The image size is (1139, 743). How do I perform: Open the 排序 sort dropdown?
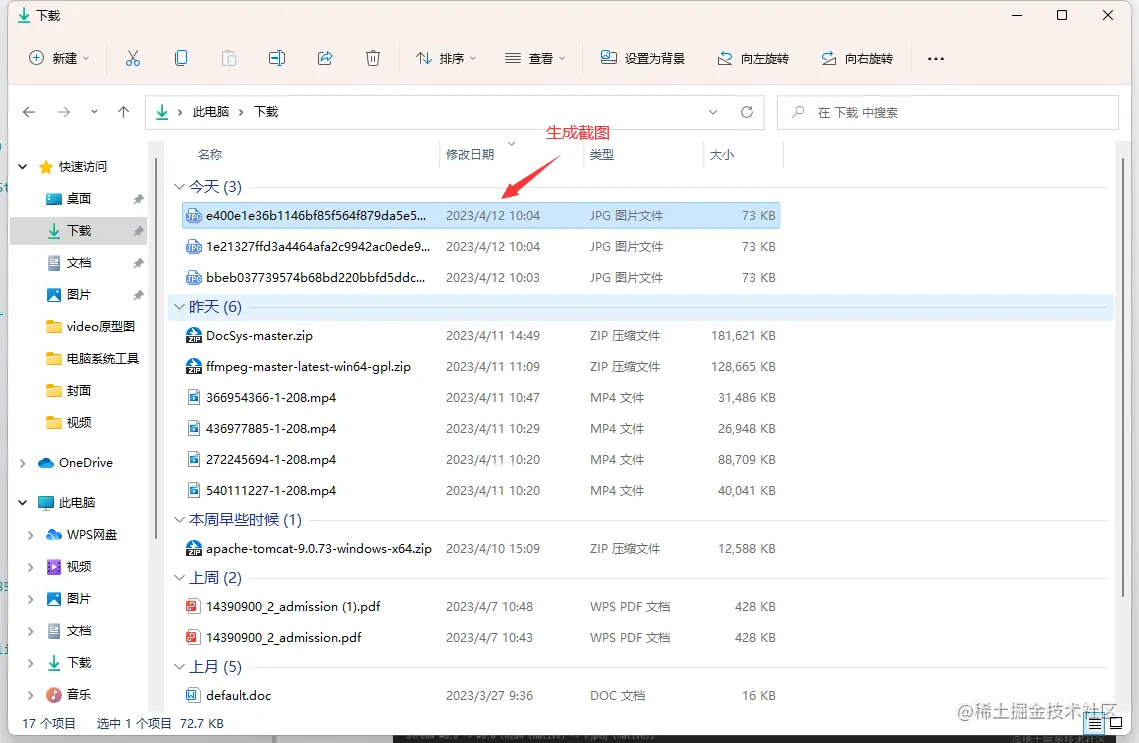445,58
